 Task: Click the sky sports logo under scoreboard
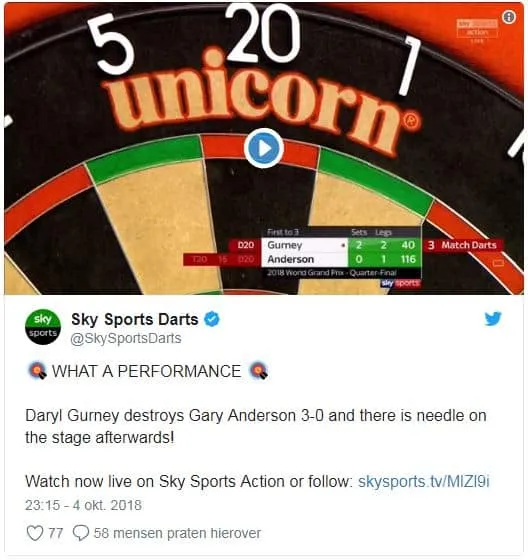pyautogui.click(x=400, y=283)
